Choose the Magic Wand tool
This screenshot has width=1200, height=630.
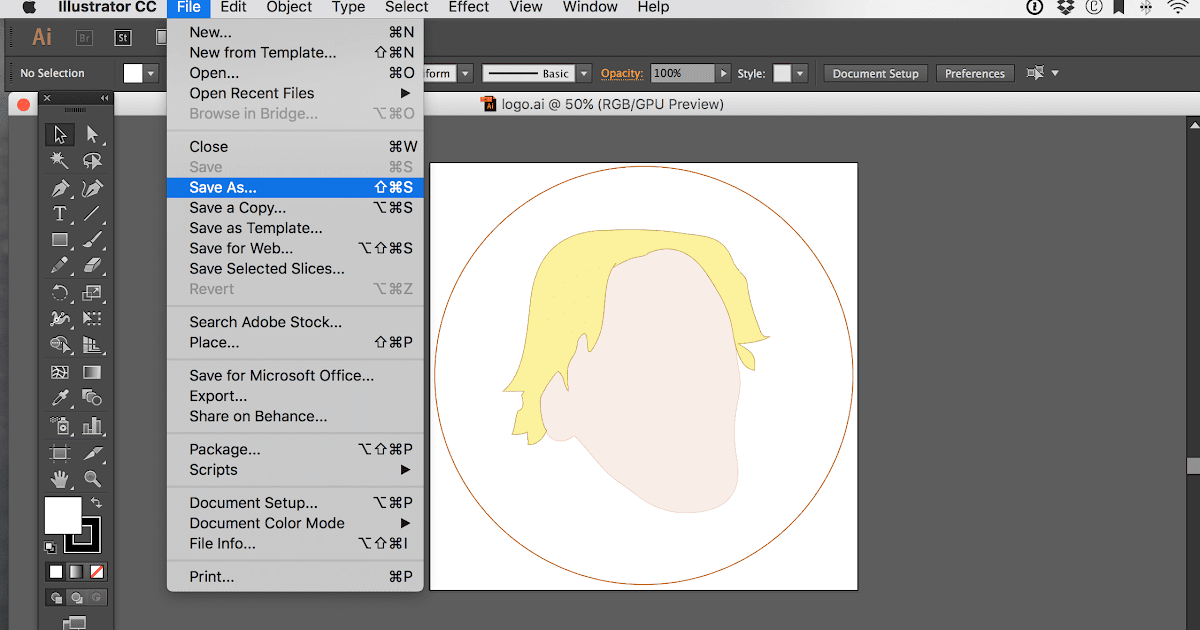pos(60,161)
